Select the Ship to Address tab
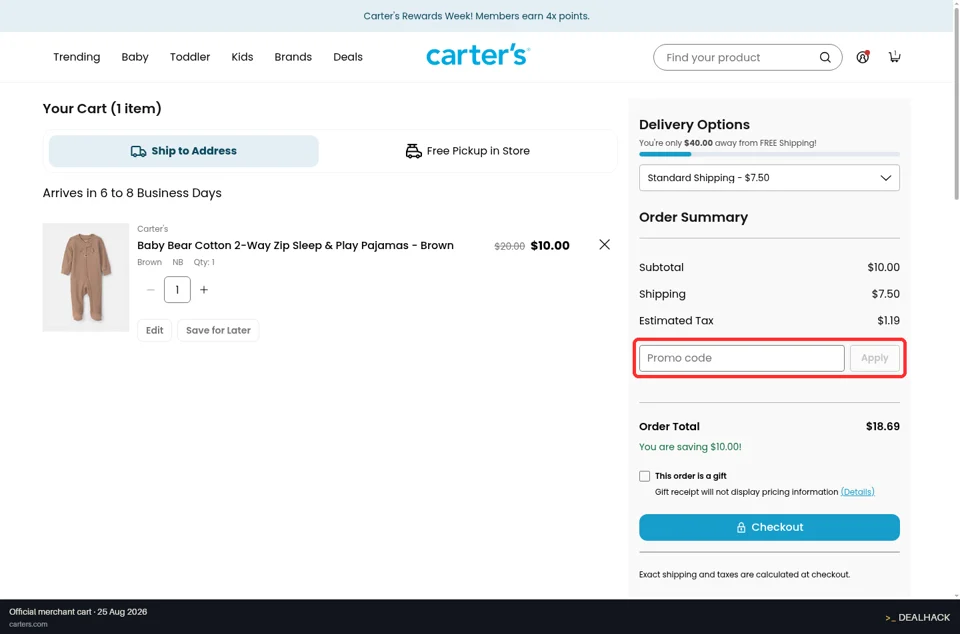960x634 pixels. point(184,151)
